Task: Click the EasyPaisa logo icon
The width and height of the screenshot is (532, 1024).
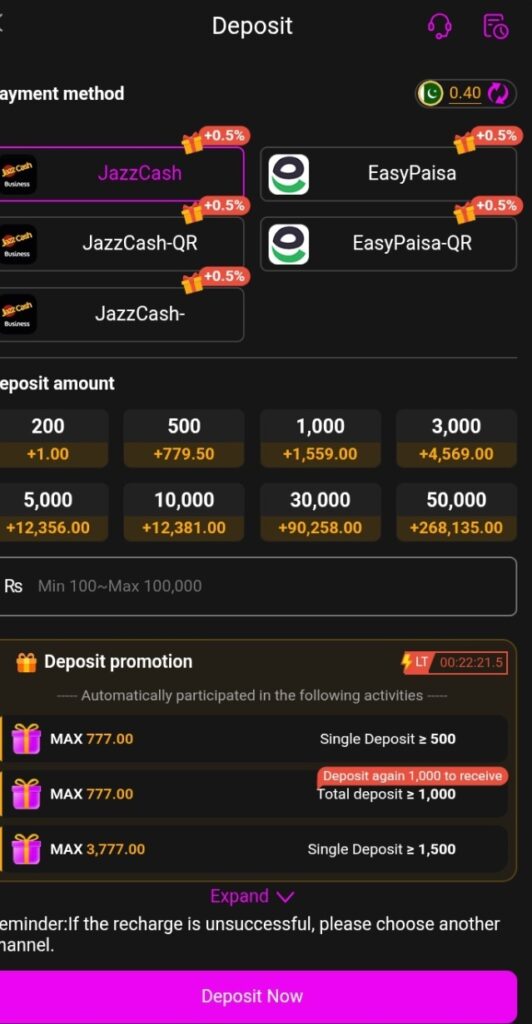Action: click(289, 174)
